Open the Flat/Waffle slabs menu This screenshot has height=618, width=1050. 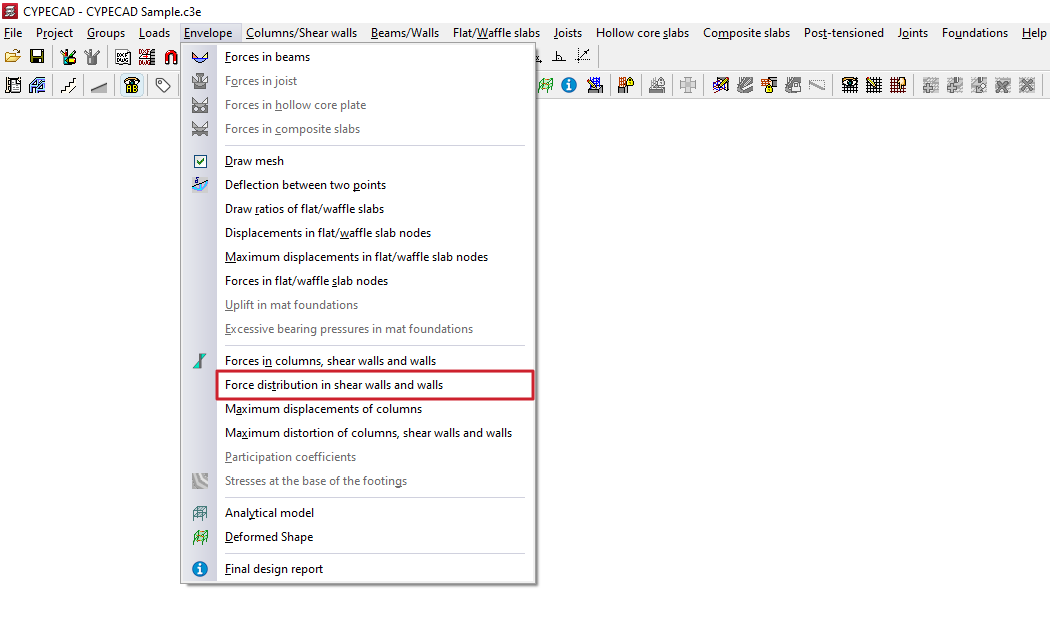click(x=496, y=33)
